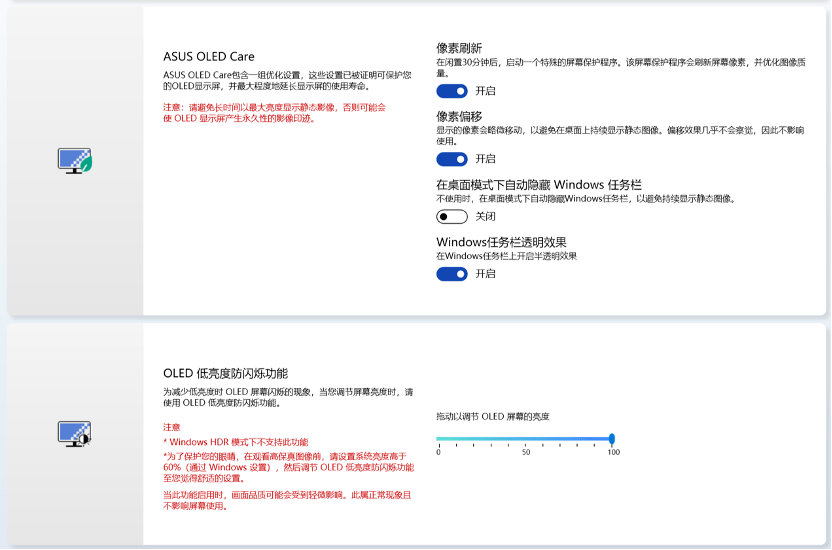The height and width of the screenshot is (550, 832).
Task: Click the Windows HDR 模式下不支持此功能 note
Action: coord(236,442)
